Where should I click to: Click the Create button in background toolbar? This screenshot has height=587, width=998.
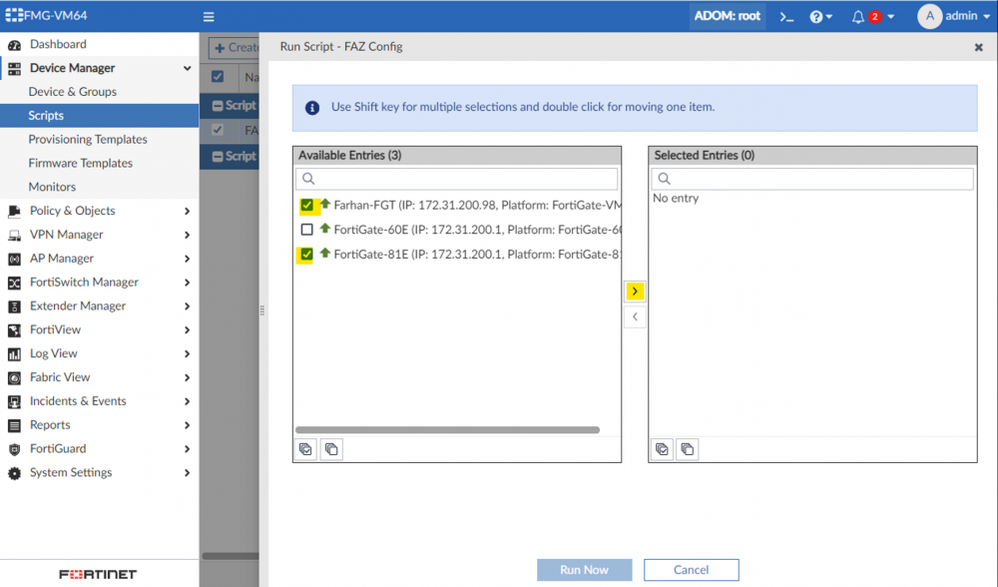(x=234, y=48)
